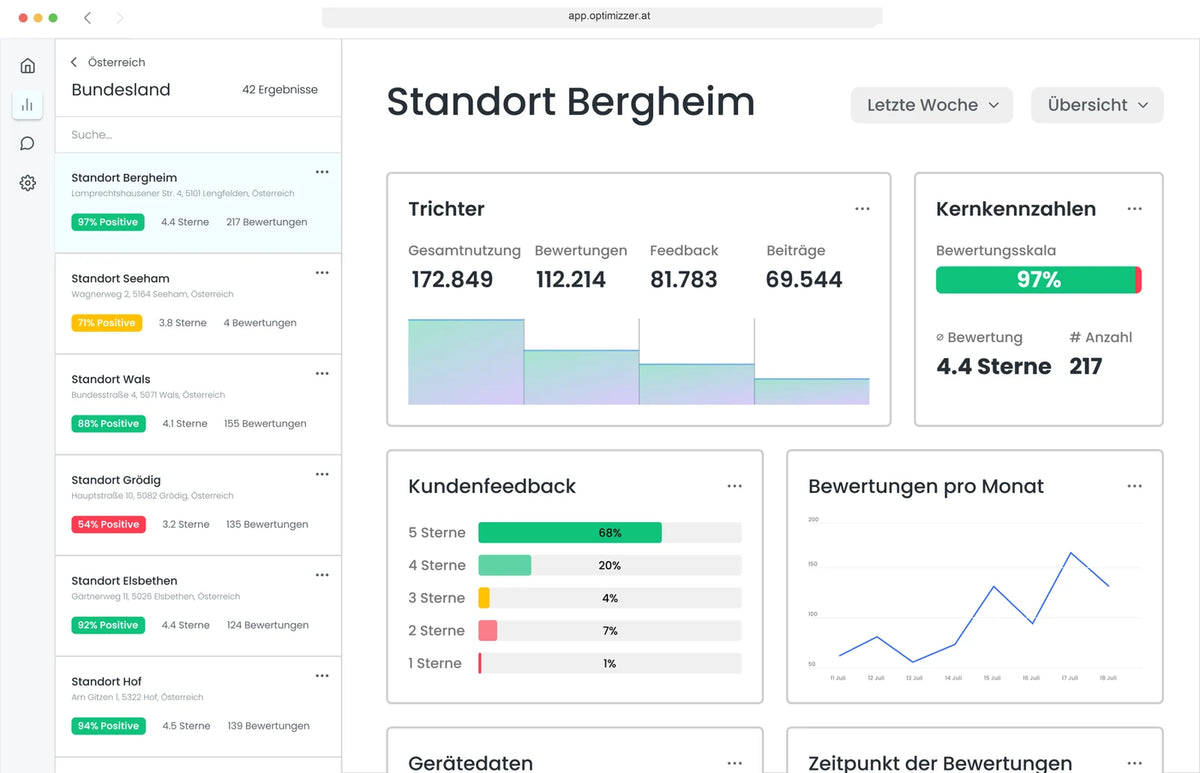Click 4.5 Sterne in Hof row
Screen dimensions: 1200x773
point(186,726)
